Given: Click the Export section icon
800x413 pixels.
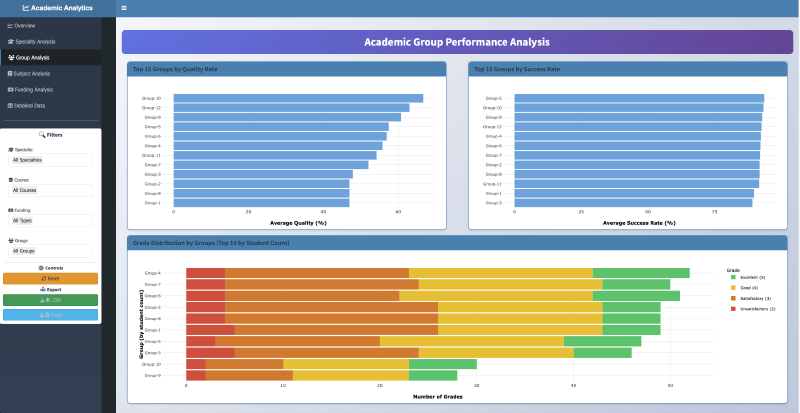Looking at the screenshot, I should tap(43, 289).
